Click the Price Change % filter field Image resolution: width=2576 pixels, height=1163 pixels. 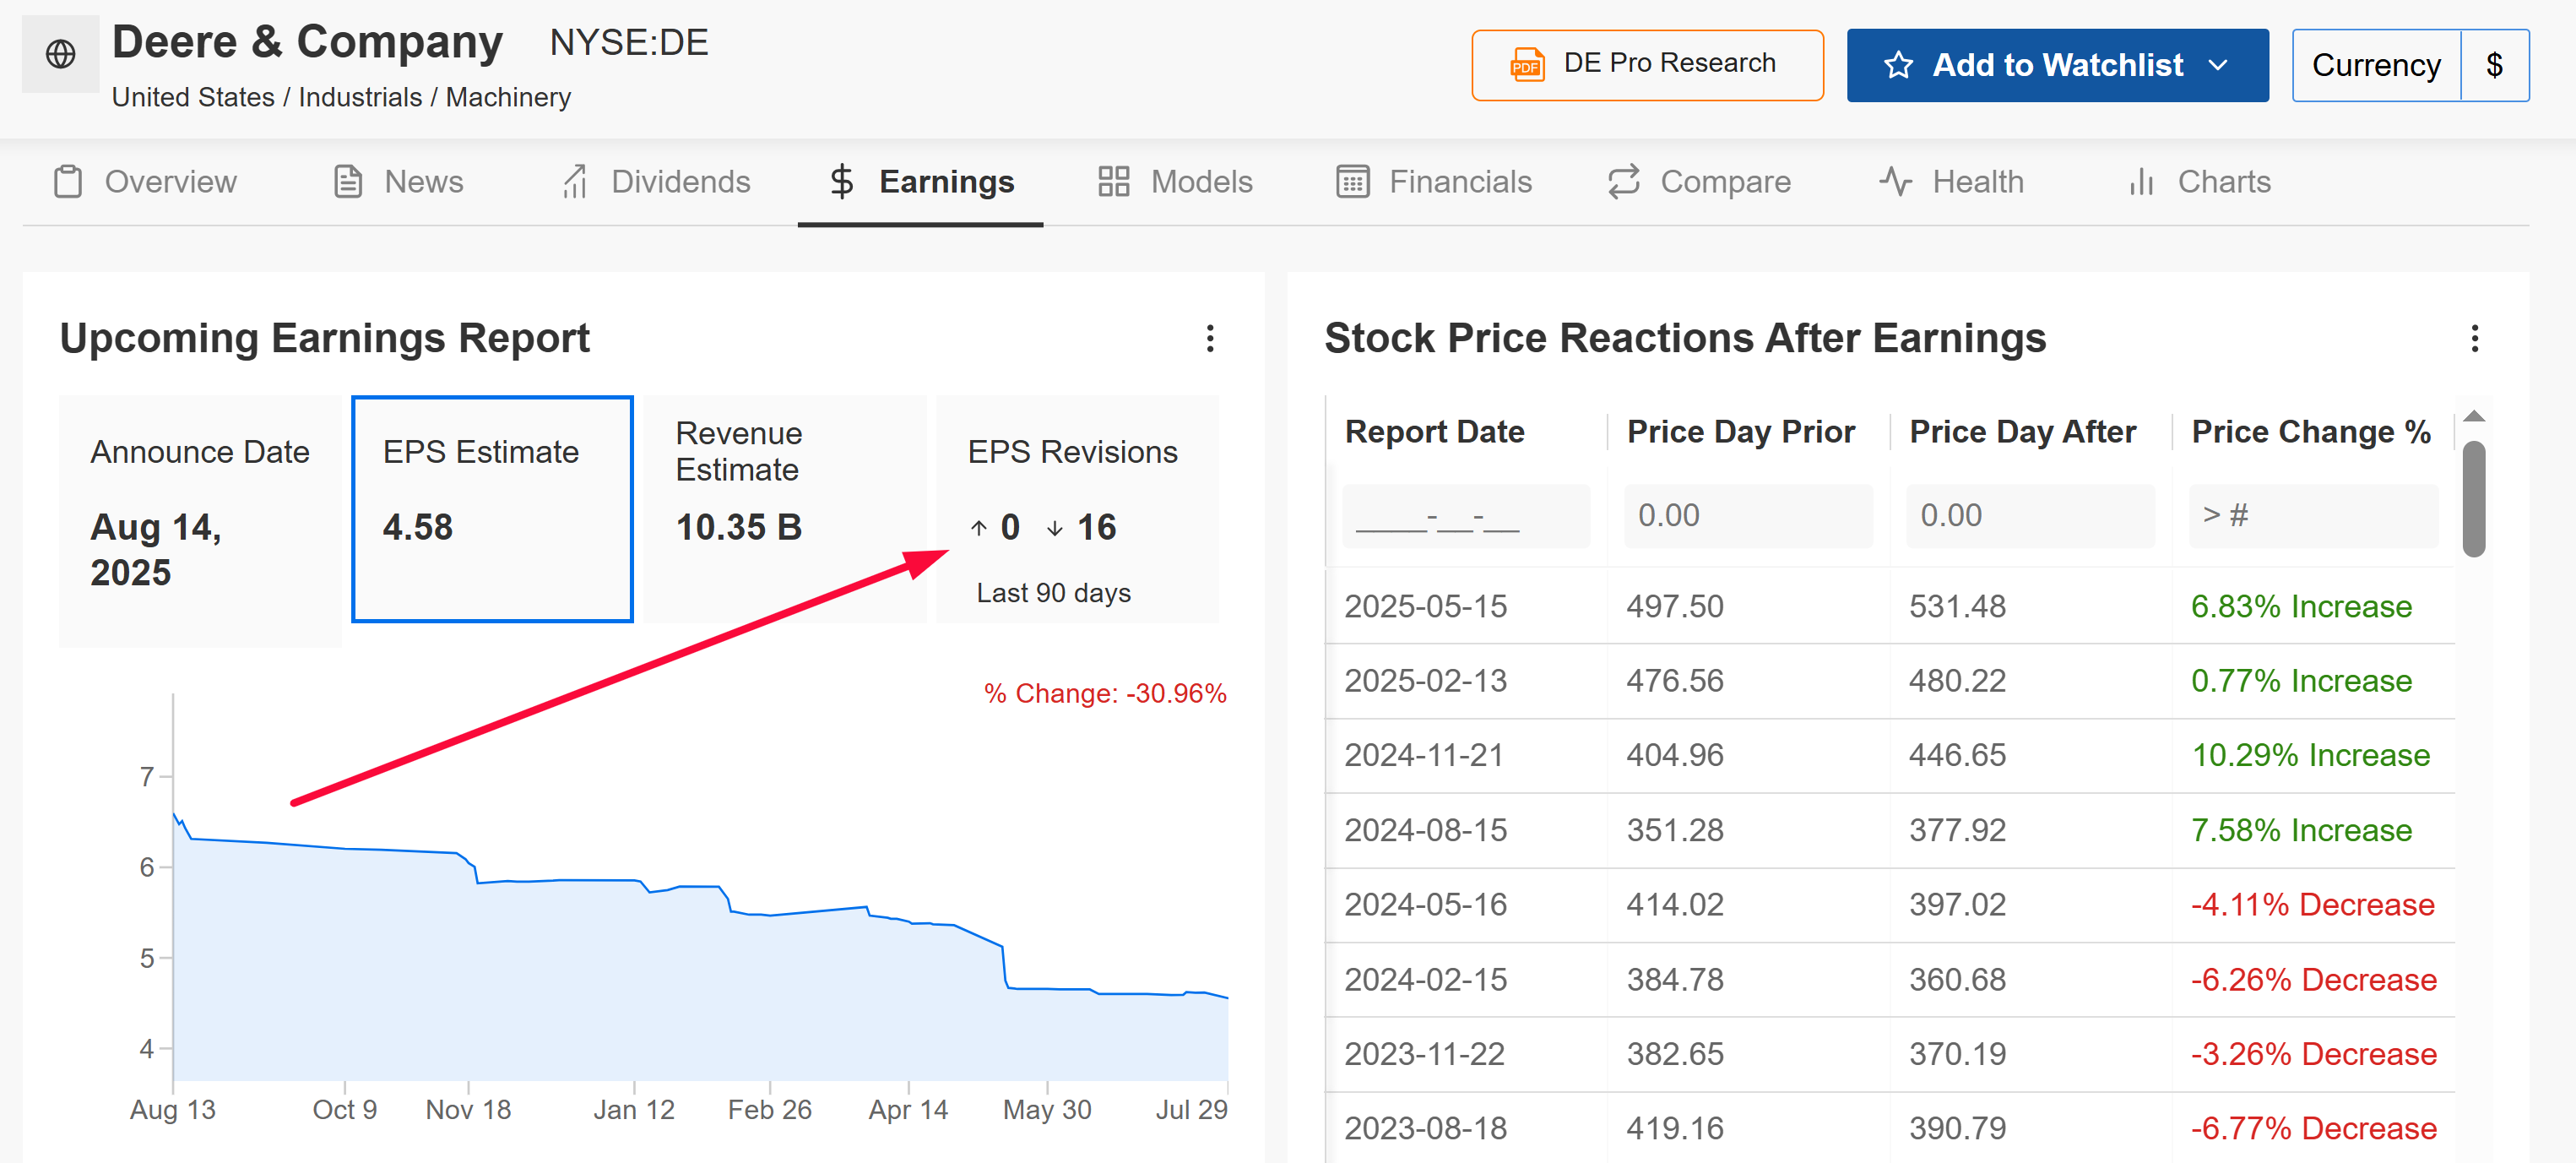pos(2313,516)
